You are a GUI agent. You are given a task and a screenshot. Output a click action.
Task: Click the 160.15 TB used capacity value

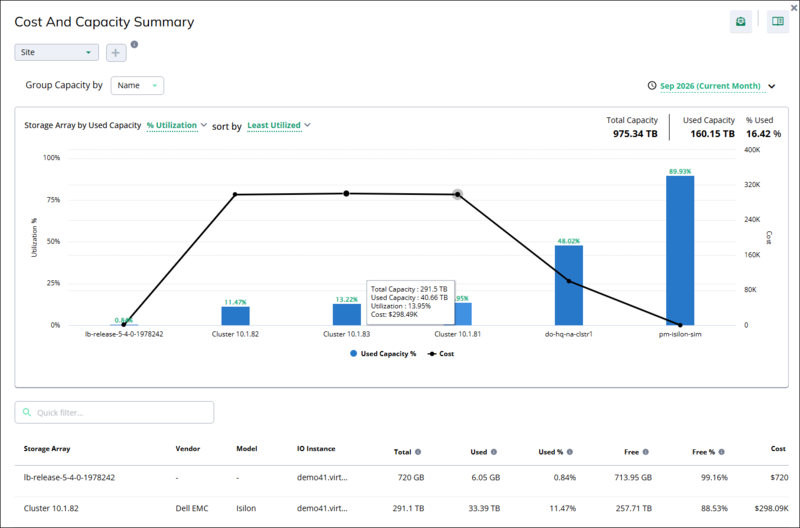pyautogui.click(x=712, y=134)
